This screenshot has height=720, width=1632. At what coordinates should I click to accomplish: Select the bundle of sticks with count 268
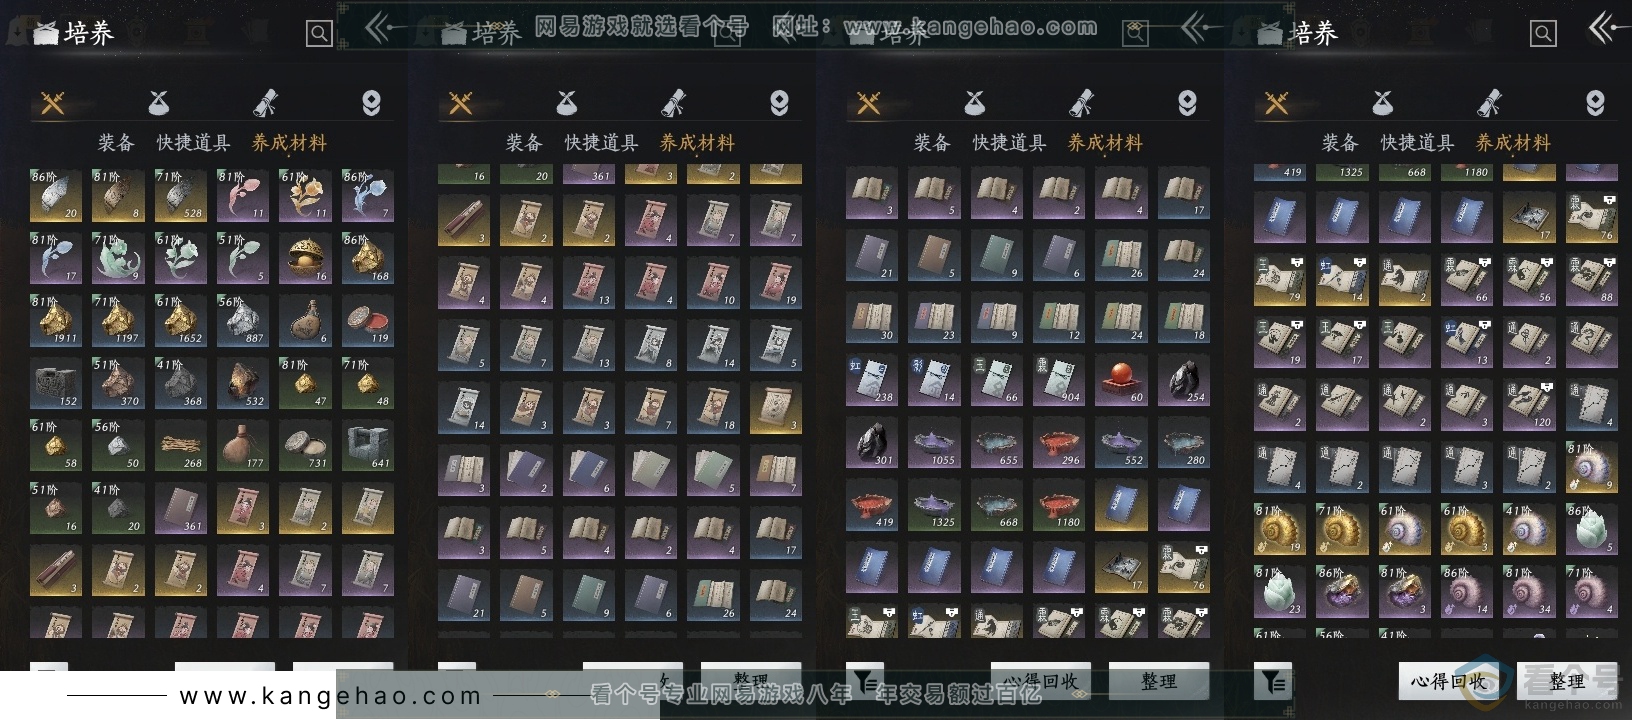180,445
